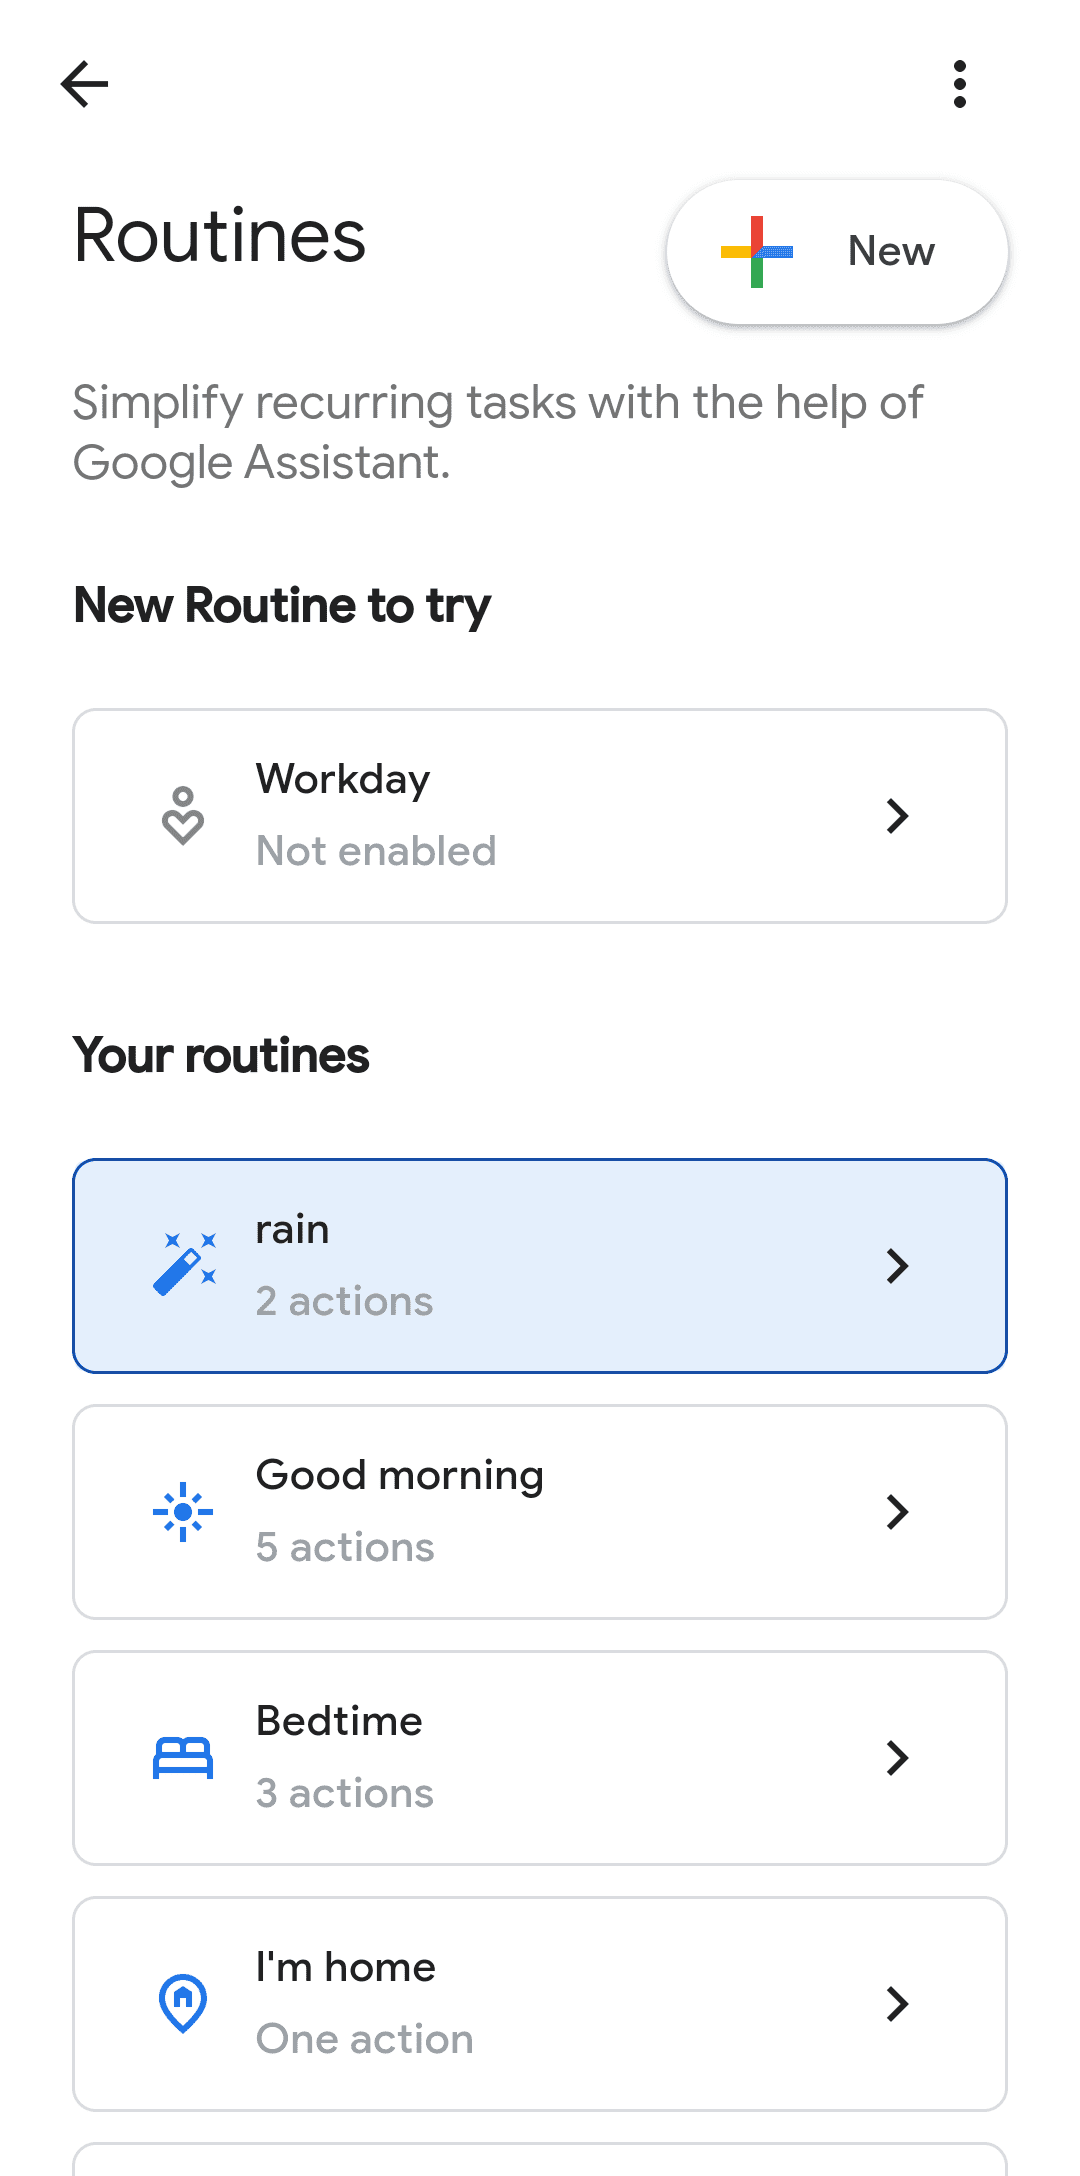Open the three-dot overflow menu
This screenshot has height=2176, width=1080.
click(960, 84)
